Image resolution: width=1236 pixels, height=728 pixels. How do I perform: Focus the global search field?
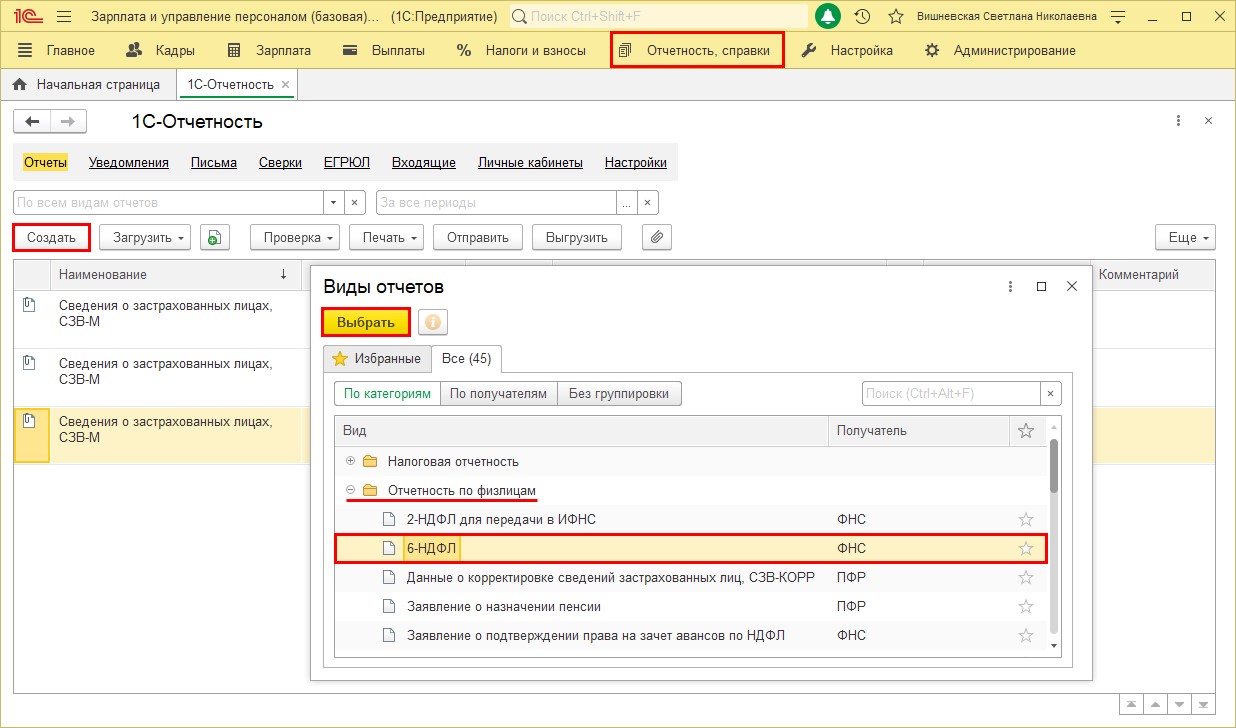[659, 17]
